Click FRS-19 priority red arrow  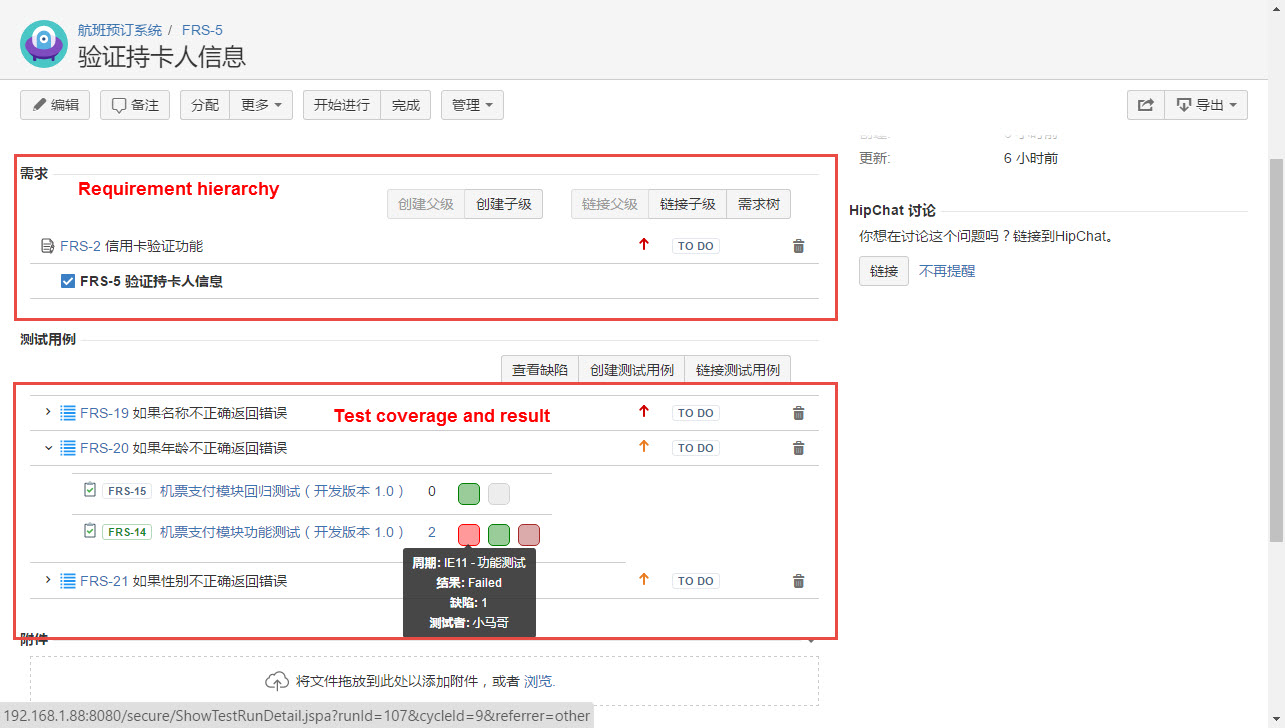coord(644,411)
